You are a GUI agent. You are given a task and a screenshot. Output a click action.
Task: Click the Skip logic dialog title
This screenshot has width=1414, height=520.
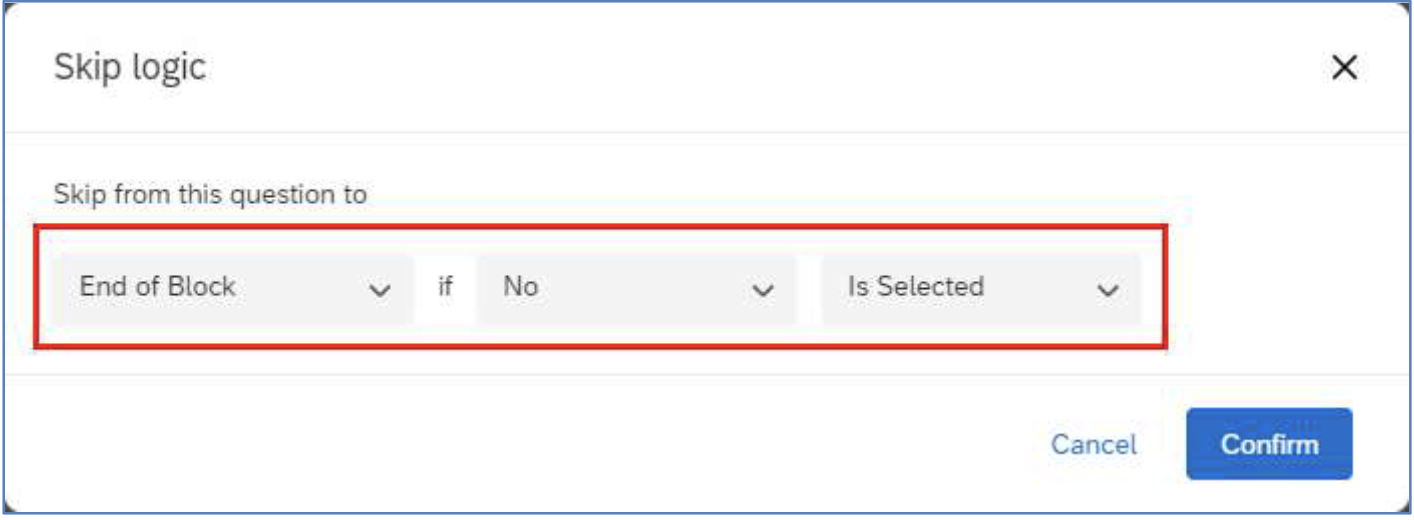click(129, 67)
